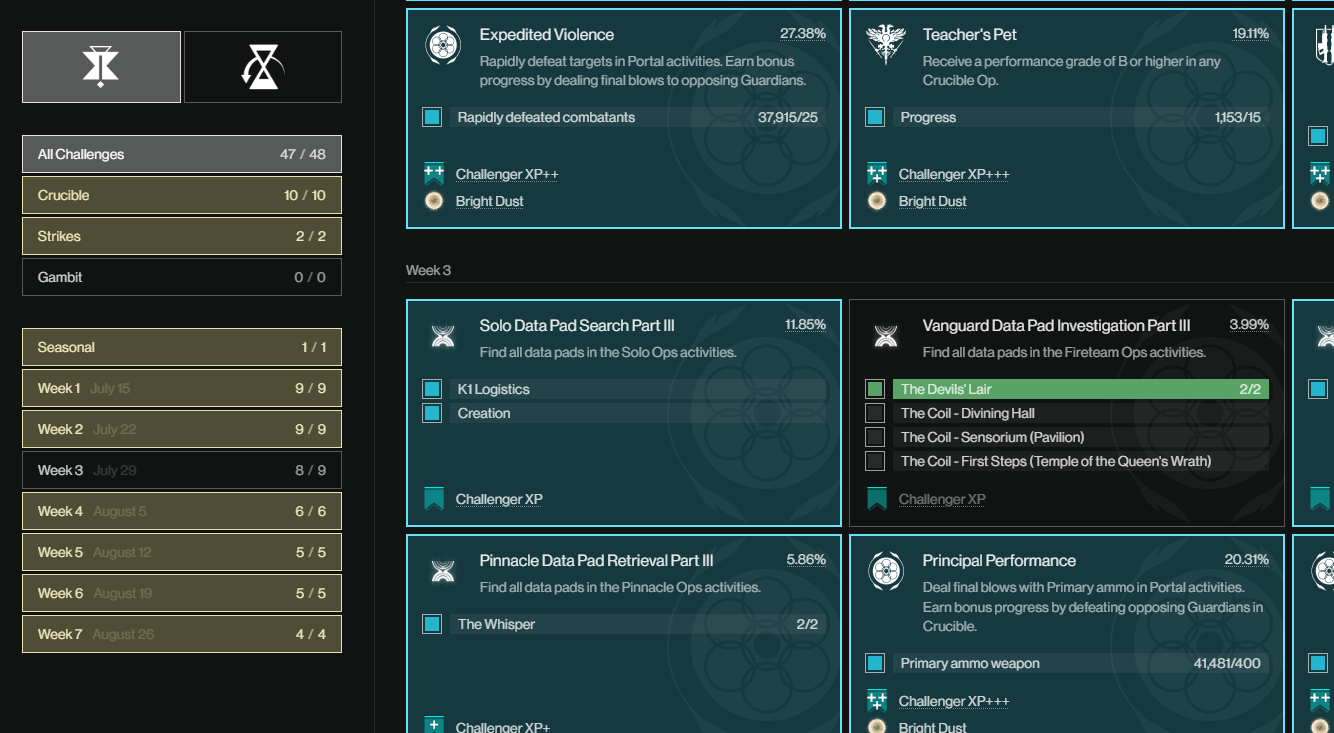Click Challenger XP+++ reward icon in Teacher's Pet
Screen dimensions: 1334x733
pos(877,174)
